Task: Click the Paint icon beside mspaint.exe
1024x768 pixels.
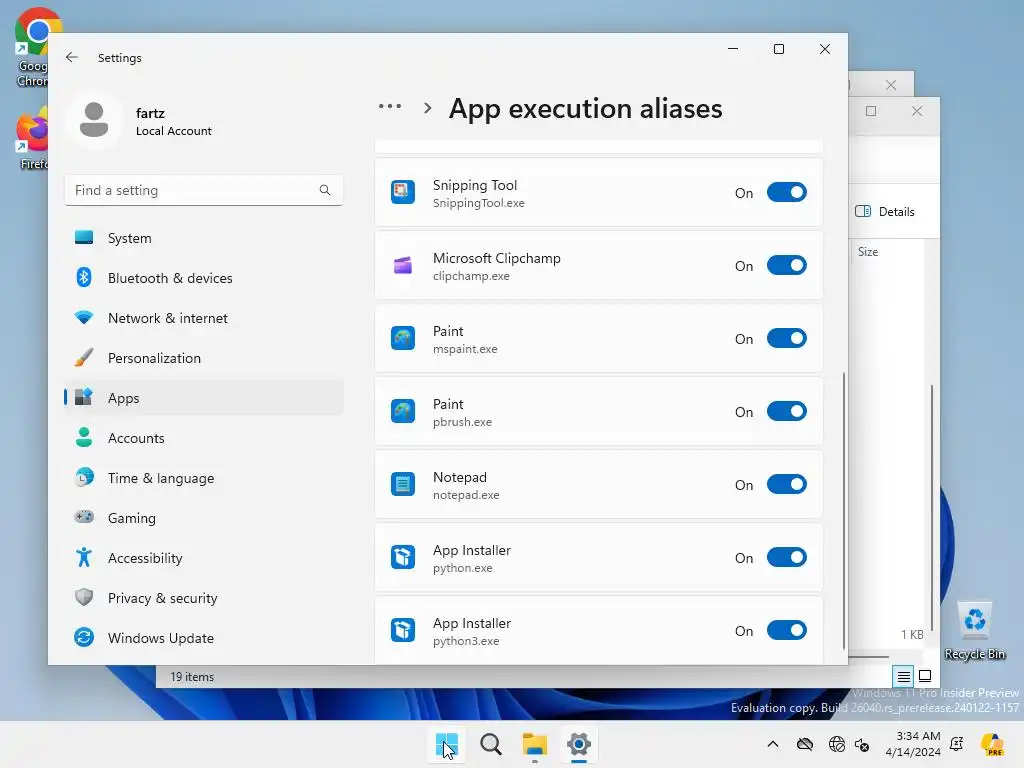Action: point(403,339)
